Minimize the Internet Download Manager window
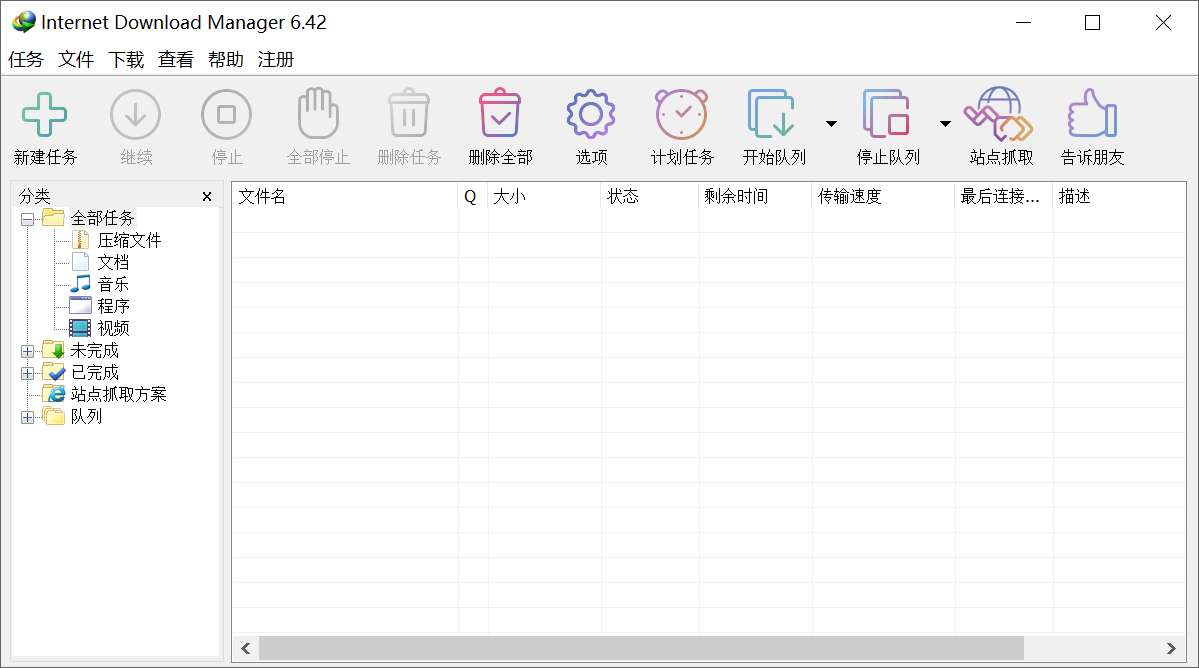The height and width of the screenshot is (668, 1199). click(1023, 23)
